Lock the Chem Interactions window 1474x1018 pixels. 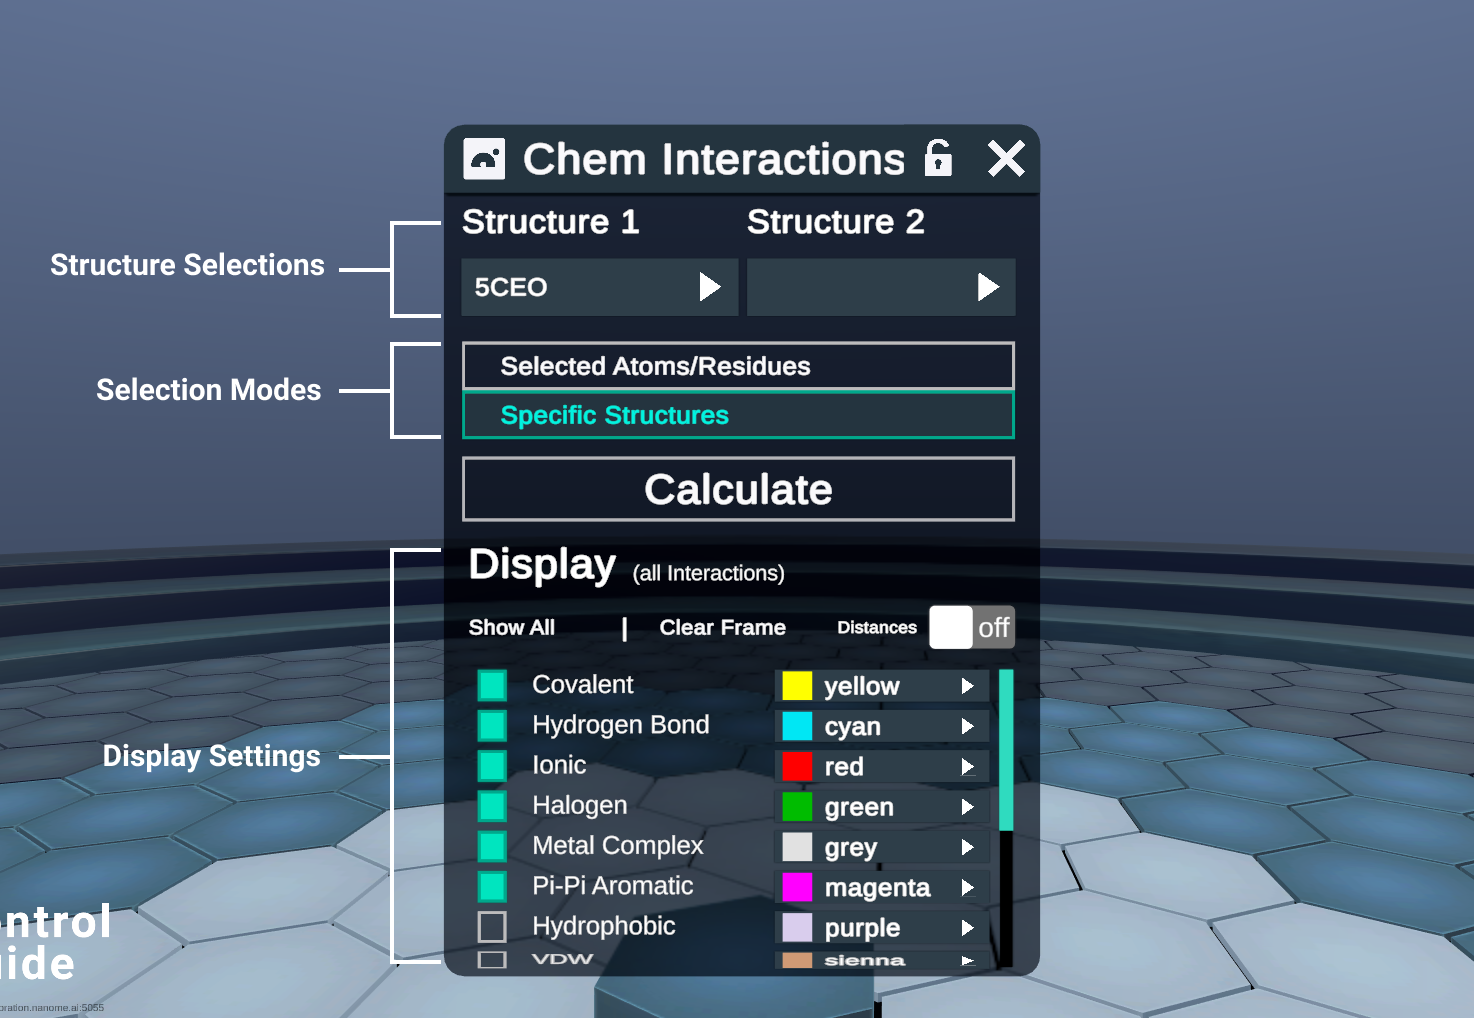click(x=936, y=158)
